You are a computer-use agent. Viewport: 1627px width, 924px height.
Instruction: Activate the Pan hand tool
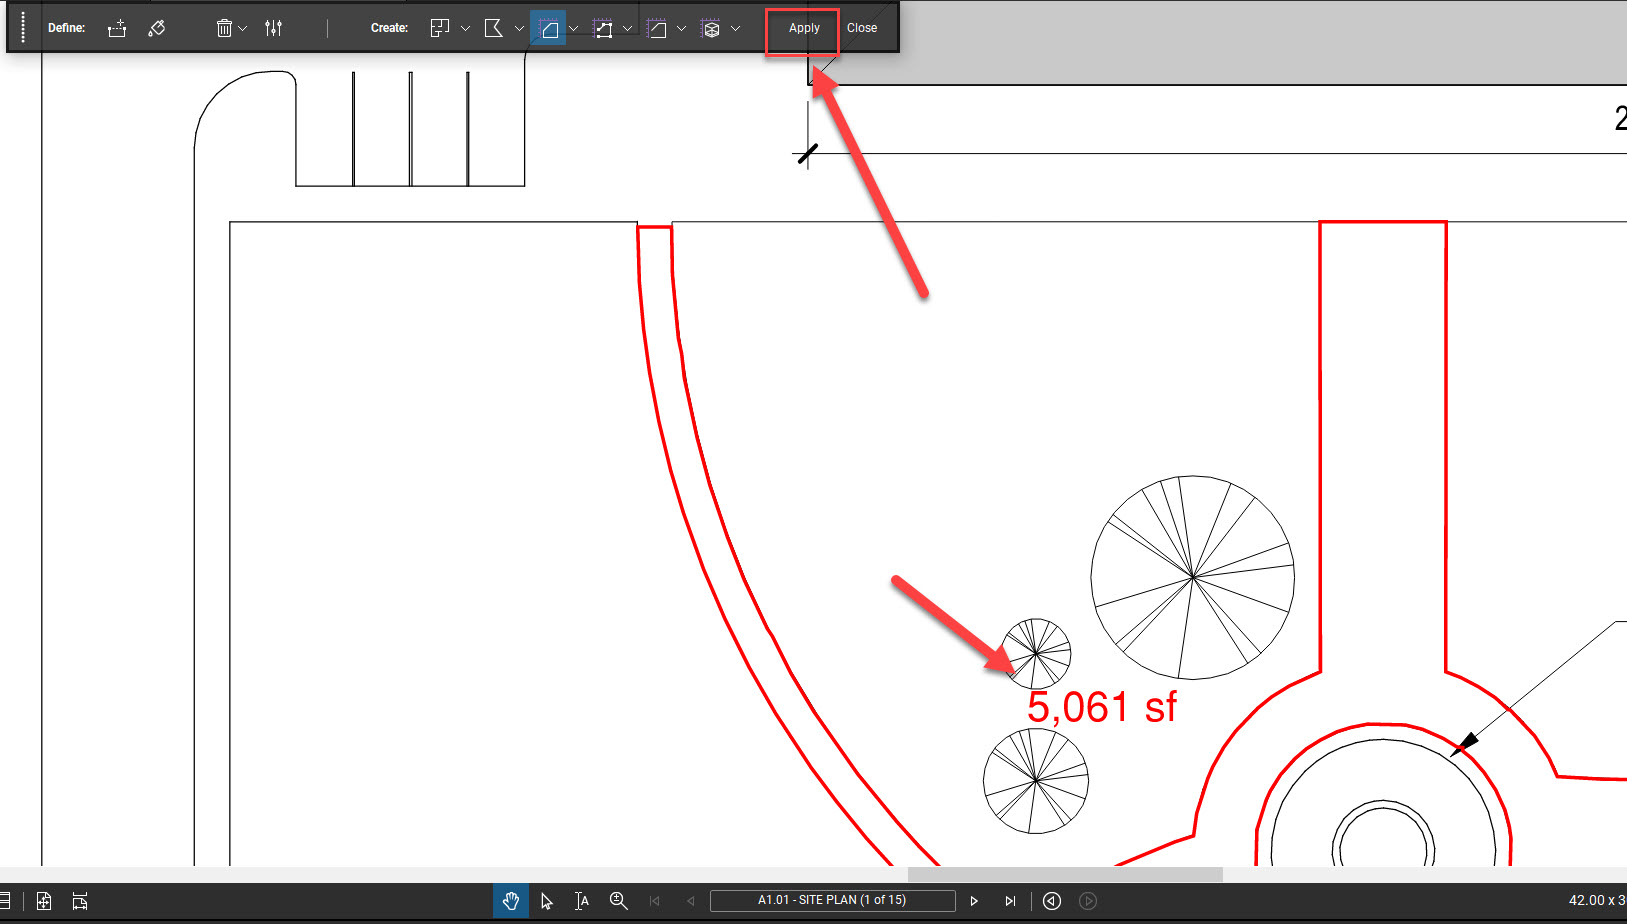(x=511, y=901)
